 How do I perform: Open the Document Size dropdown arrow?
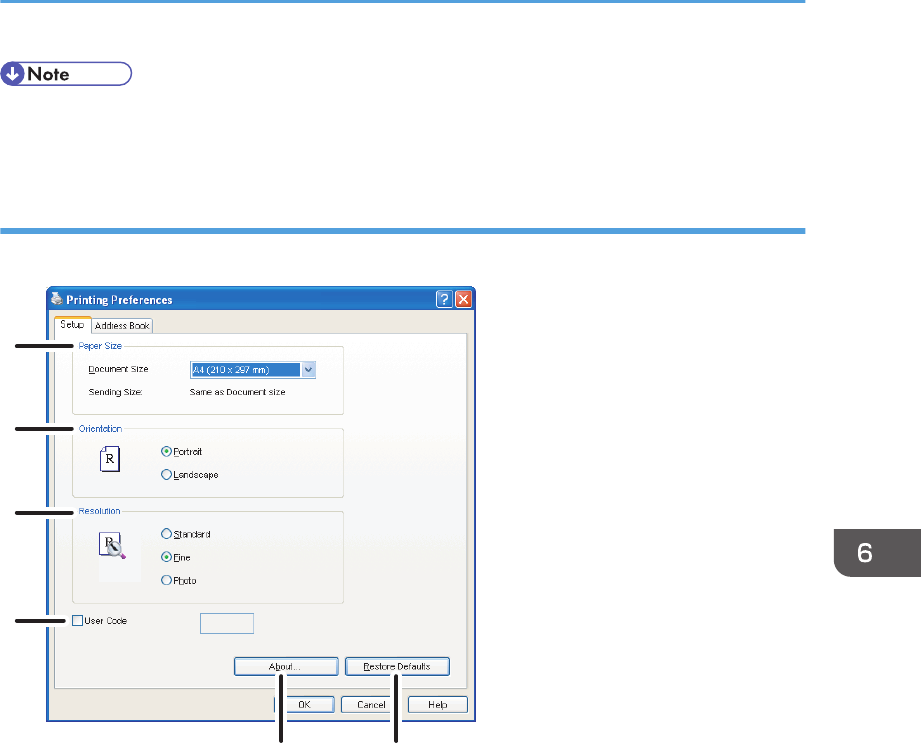[308, 369]
